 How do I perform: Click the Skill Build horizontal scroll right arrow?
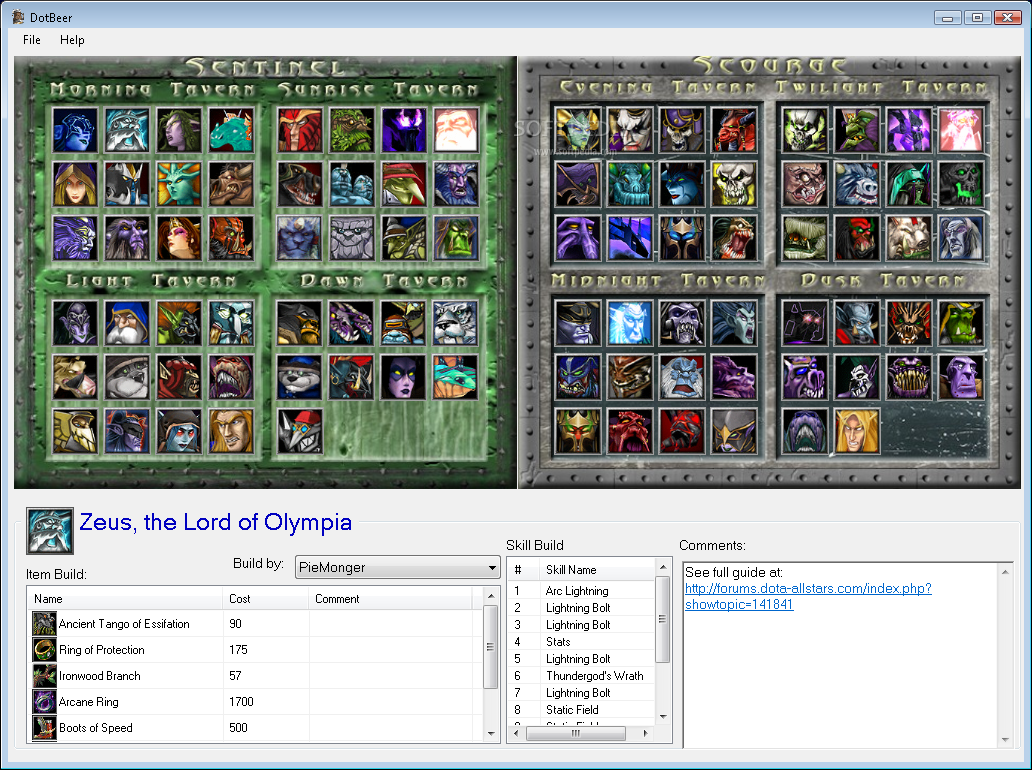646,733
